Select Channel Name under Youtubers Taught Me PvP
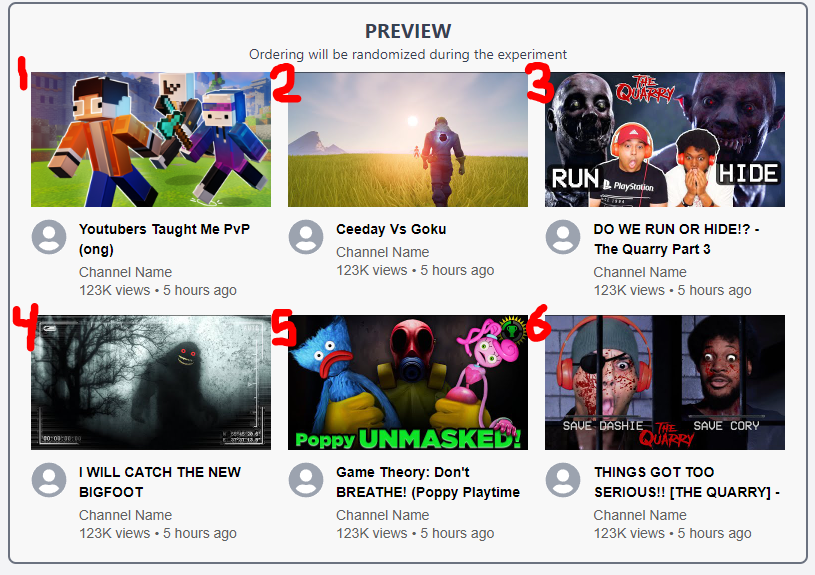The width and height of the screenshot is (815, 575). pyautogui.click(x=125, y=272)
